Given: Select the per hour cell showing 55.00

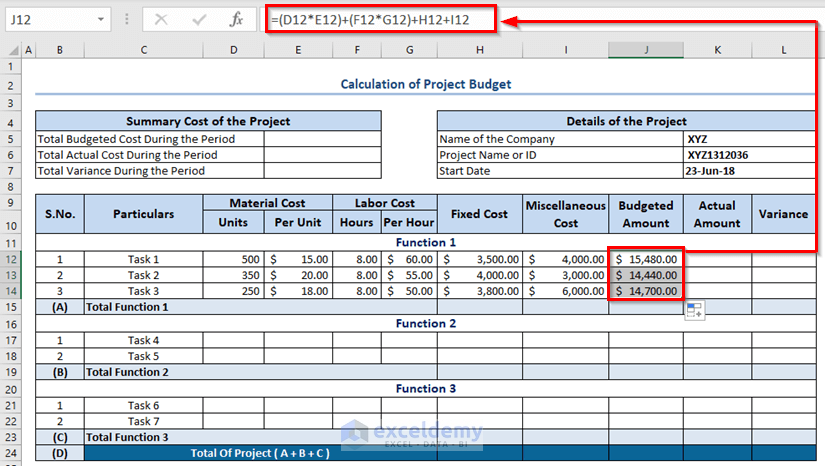Looking at the screenshot, I should pyautogui.click(x=409, y=275).
